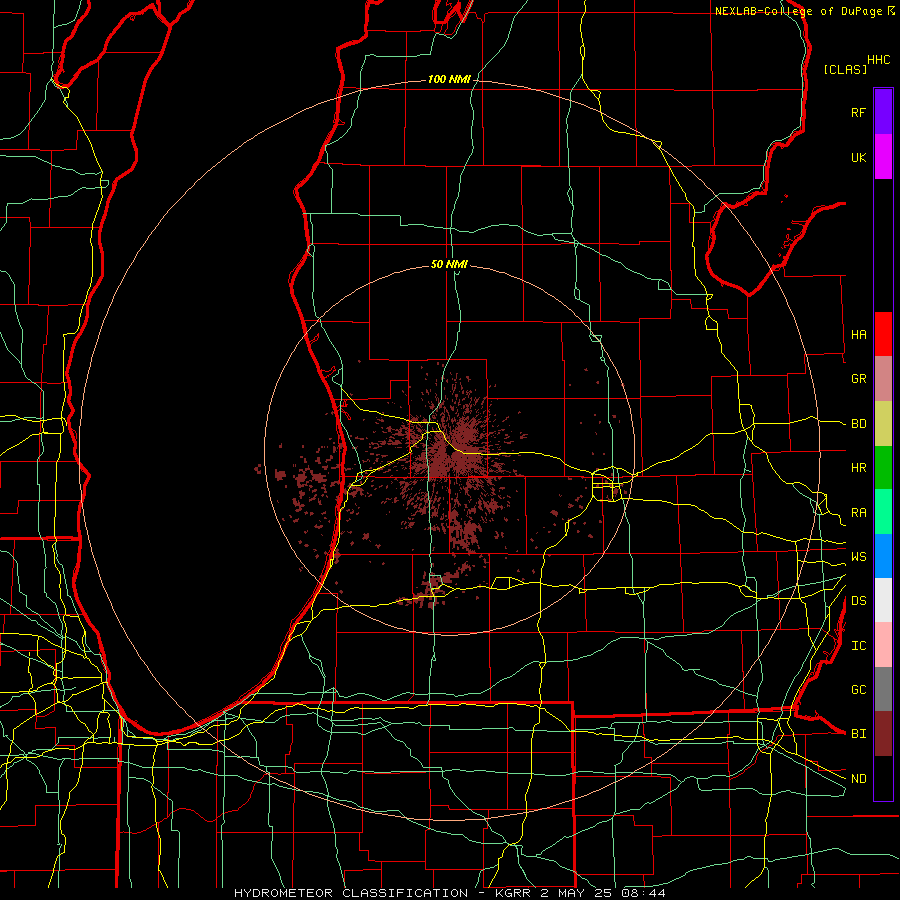
Task: Click the [CLAS] units label
Action: pos(845,69)
